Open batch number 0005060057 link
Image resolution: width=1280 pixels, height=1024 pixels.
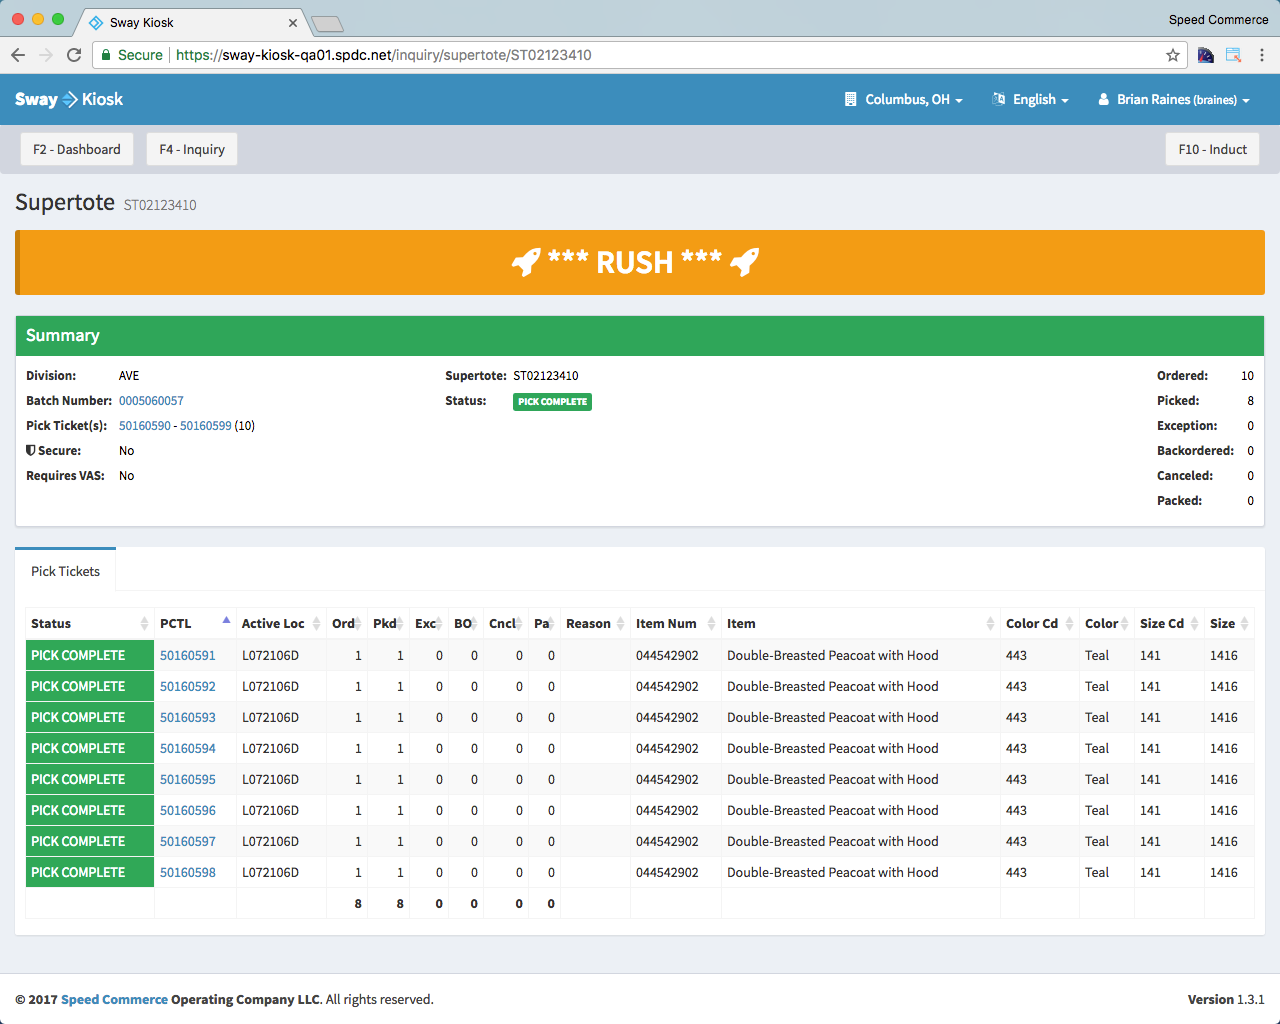tap(151, 400)
